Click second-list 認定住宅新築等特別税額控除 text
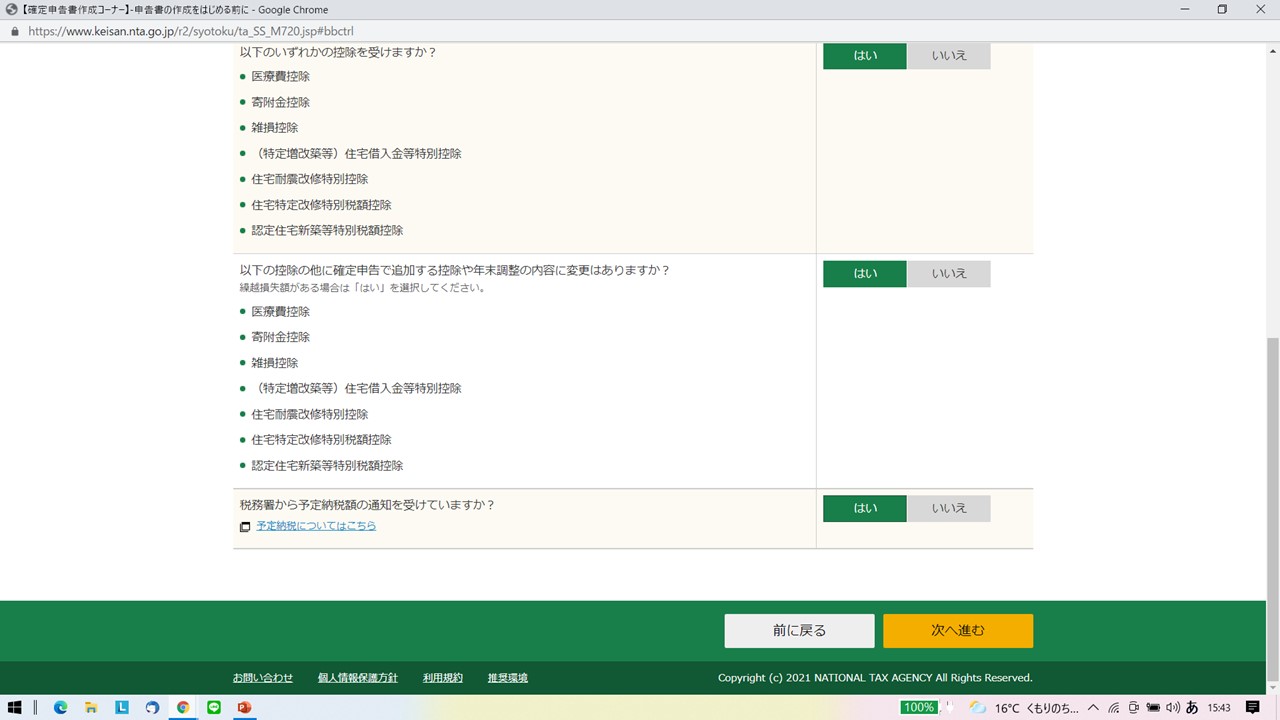 click(327, 465)
